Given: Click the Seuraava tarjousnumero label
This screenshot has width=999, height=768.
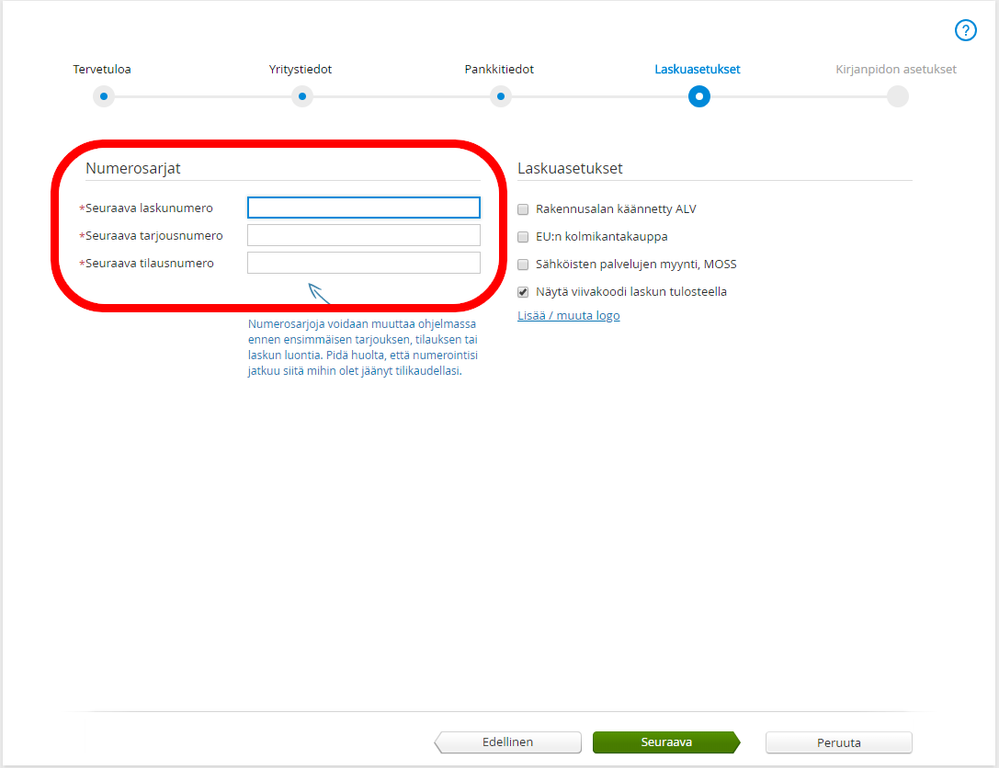Looking at the screenshot, I should 154,236.
